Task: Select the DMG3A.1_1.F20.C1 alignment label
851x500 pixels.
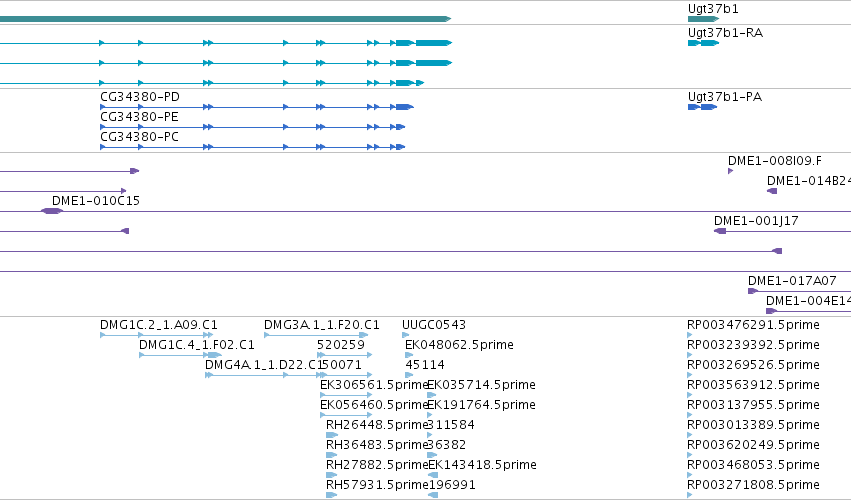Action: coord(321,325)
